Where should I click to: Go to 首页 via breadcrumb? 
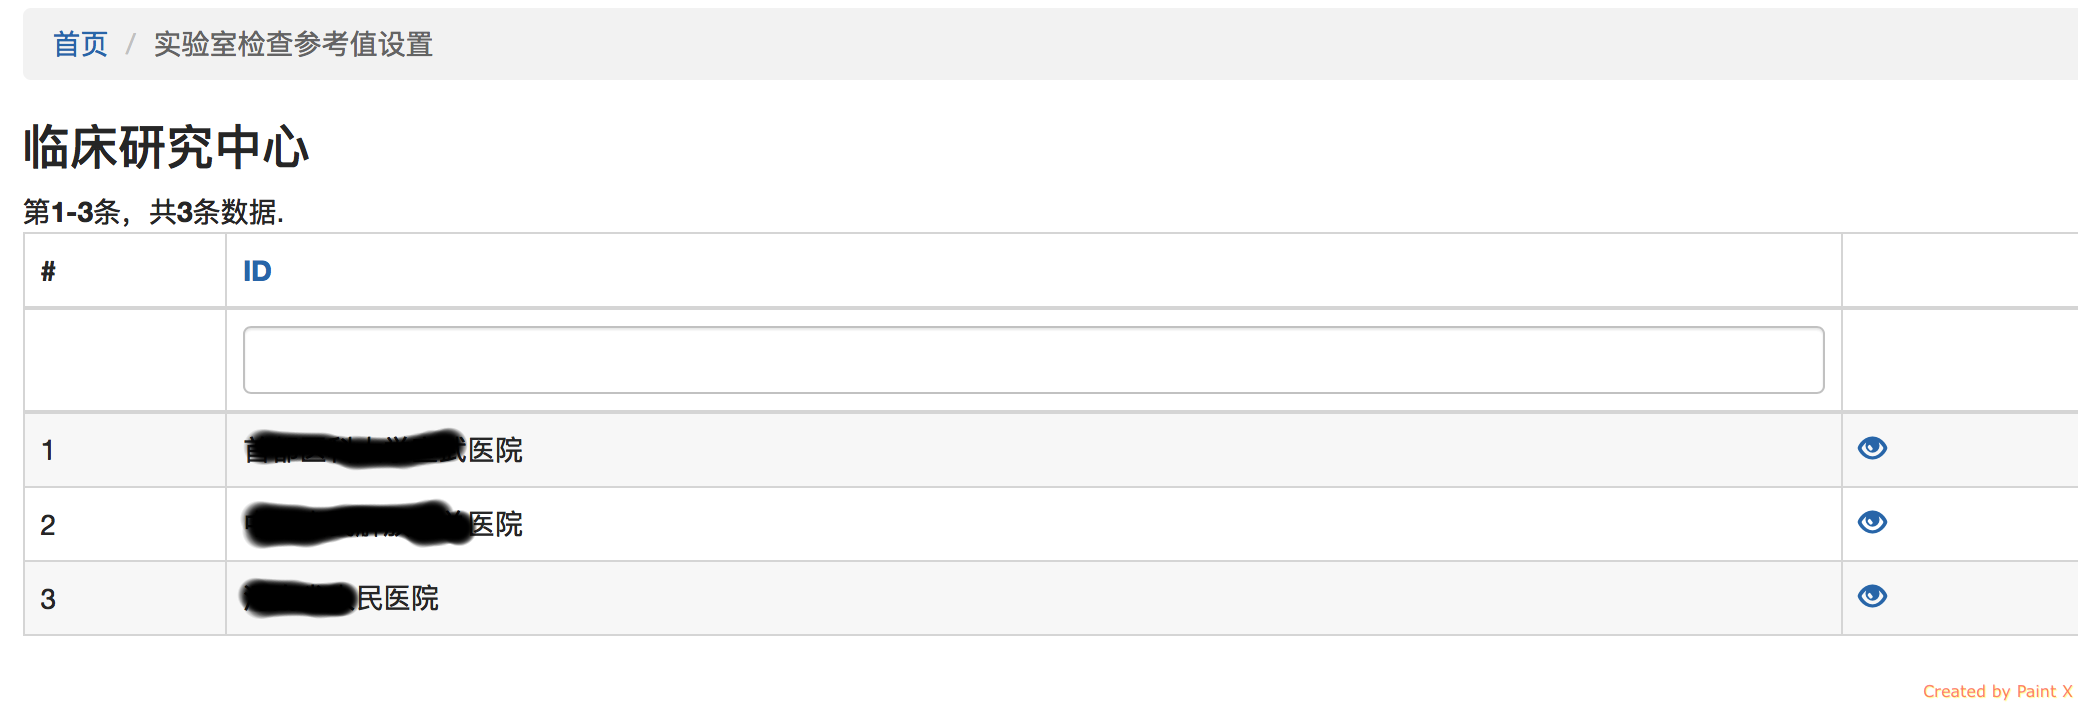[80, 44]
